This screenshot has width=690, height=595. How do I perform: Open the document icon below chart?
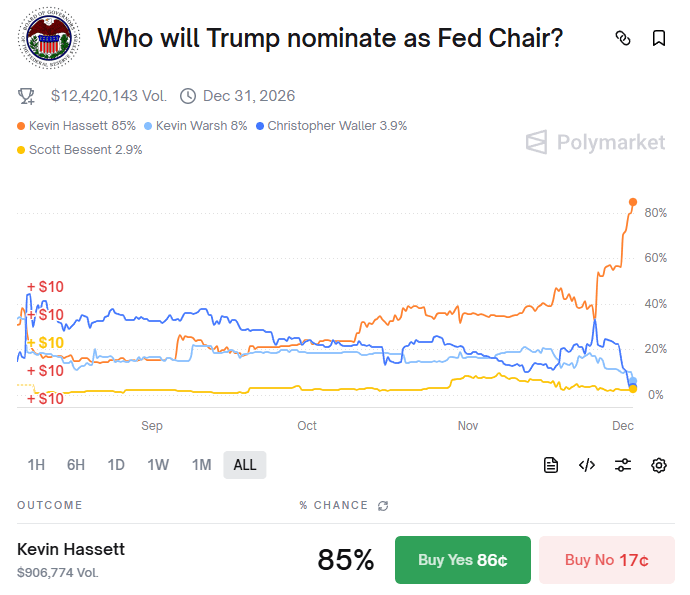(x=551, y=465)
